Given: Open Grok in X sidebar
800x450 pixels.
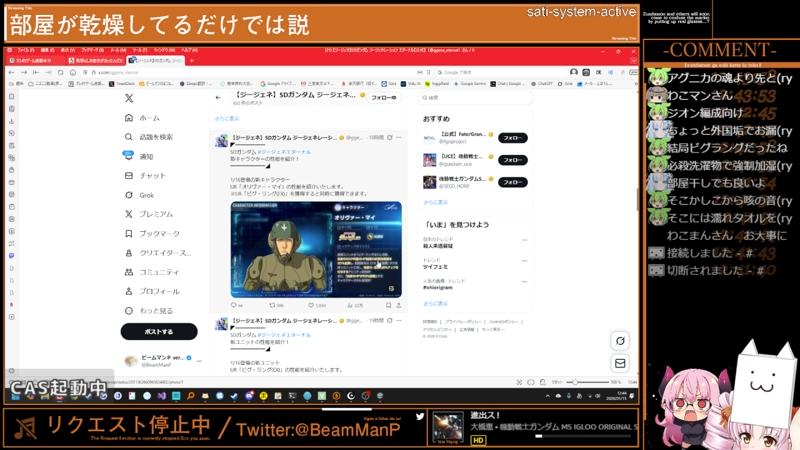Looking at the screenshot, I should pos(139,195).
